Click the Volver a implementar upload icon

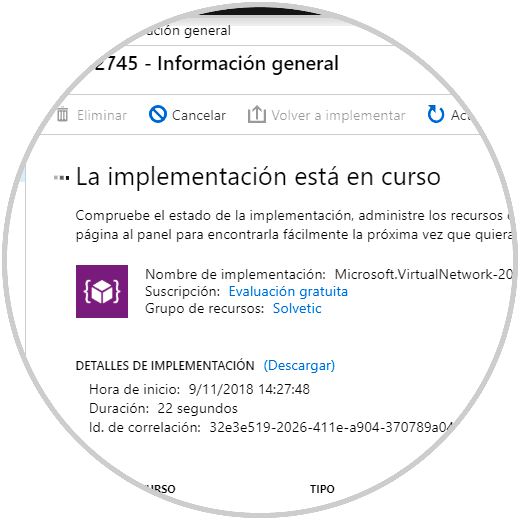(257, 114)
